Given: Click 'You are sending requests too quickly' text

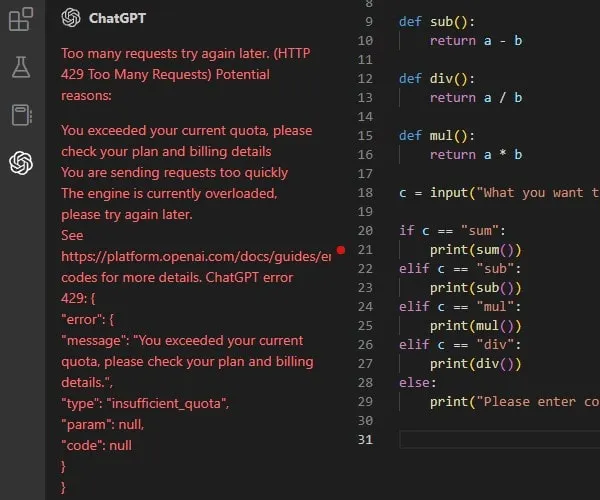Looking at the screenshot, I should [174, 173].
